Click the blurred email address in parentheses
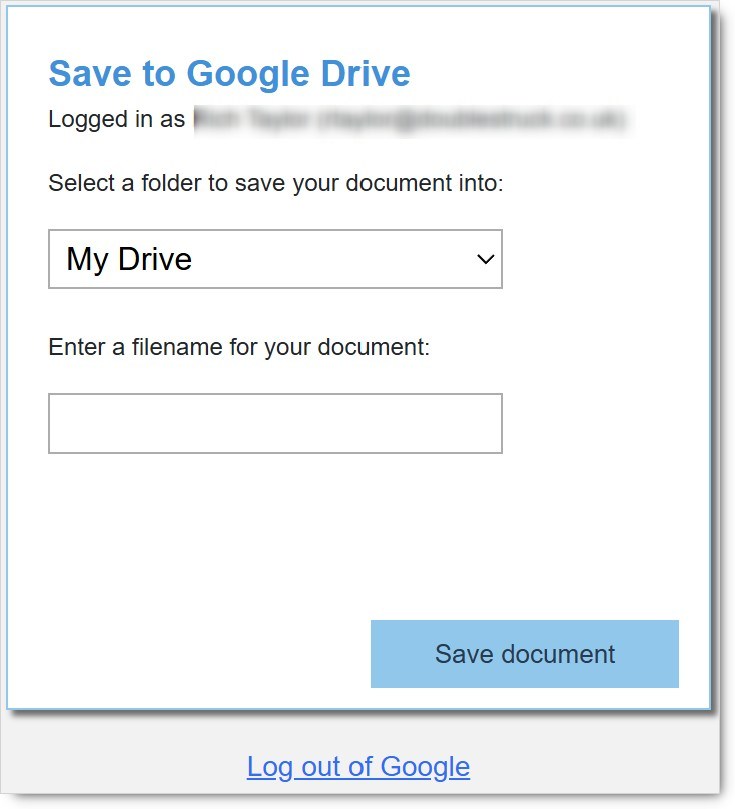Screen dimensions: 735x809 (x=471, y=119)
